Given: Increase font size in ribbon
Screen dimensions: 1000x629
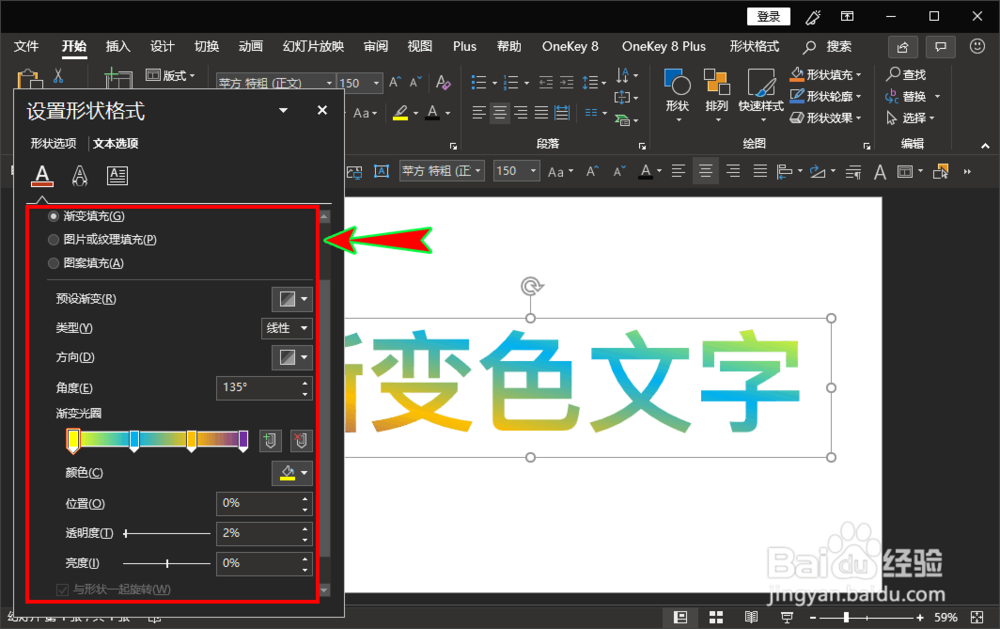Looking at the screenshot, I should 395,82.
